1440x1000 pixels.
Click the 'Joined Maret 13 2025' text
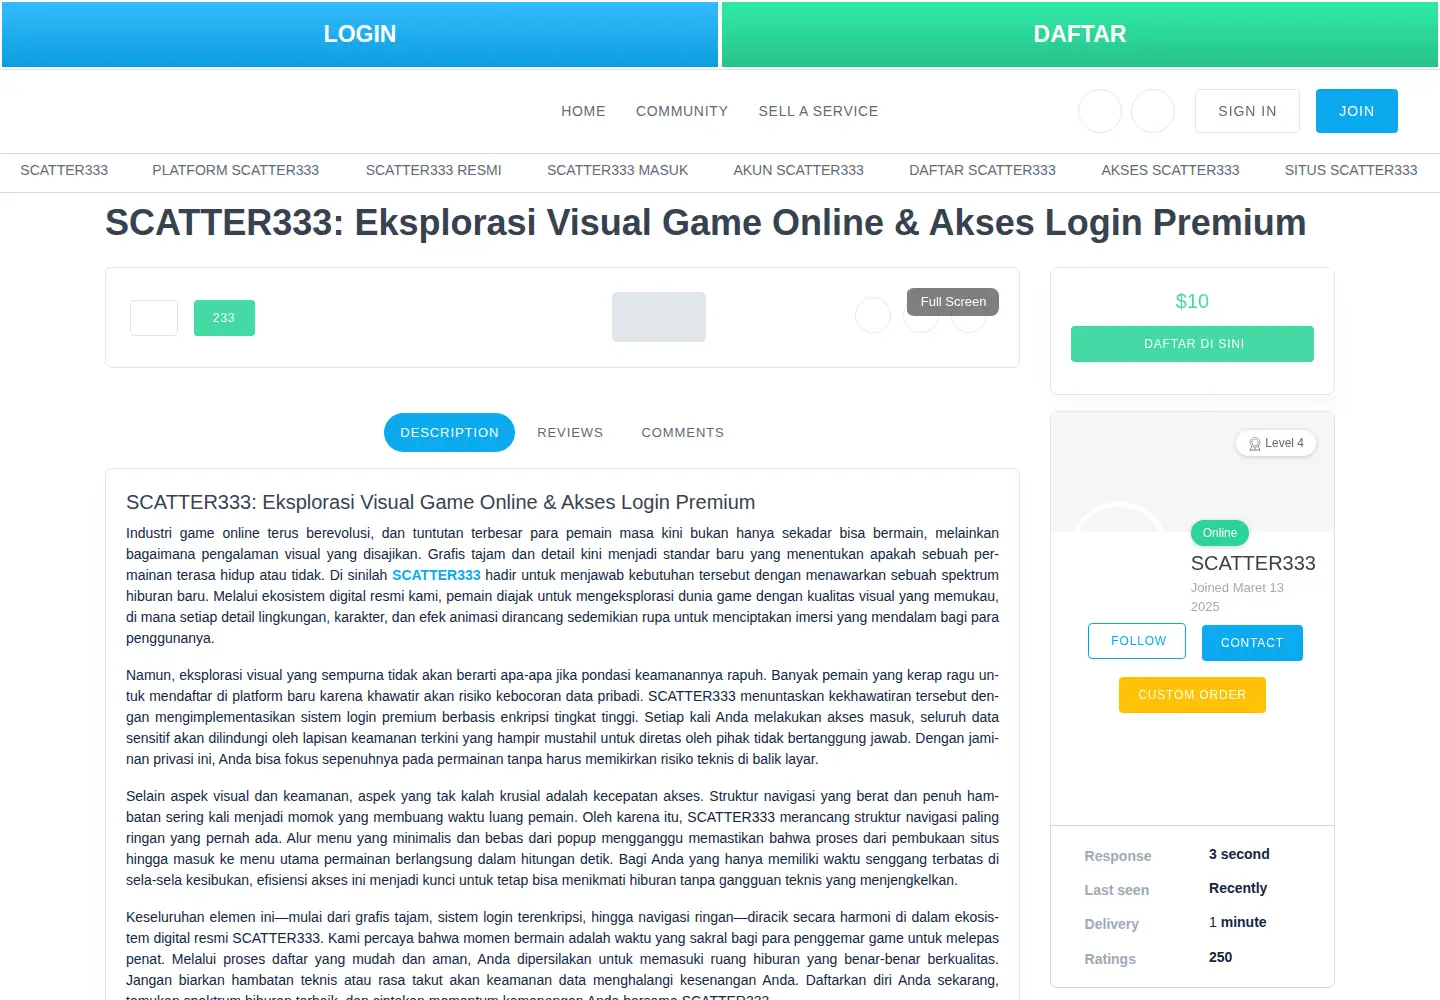click(x=1237, y=597)
